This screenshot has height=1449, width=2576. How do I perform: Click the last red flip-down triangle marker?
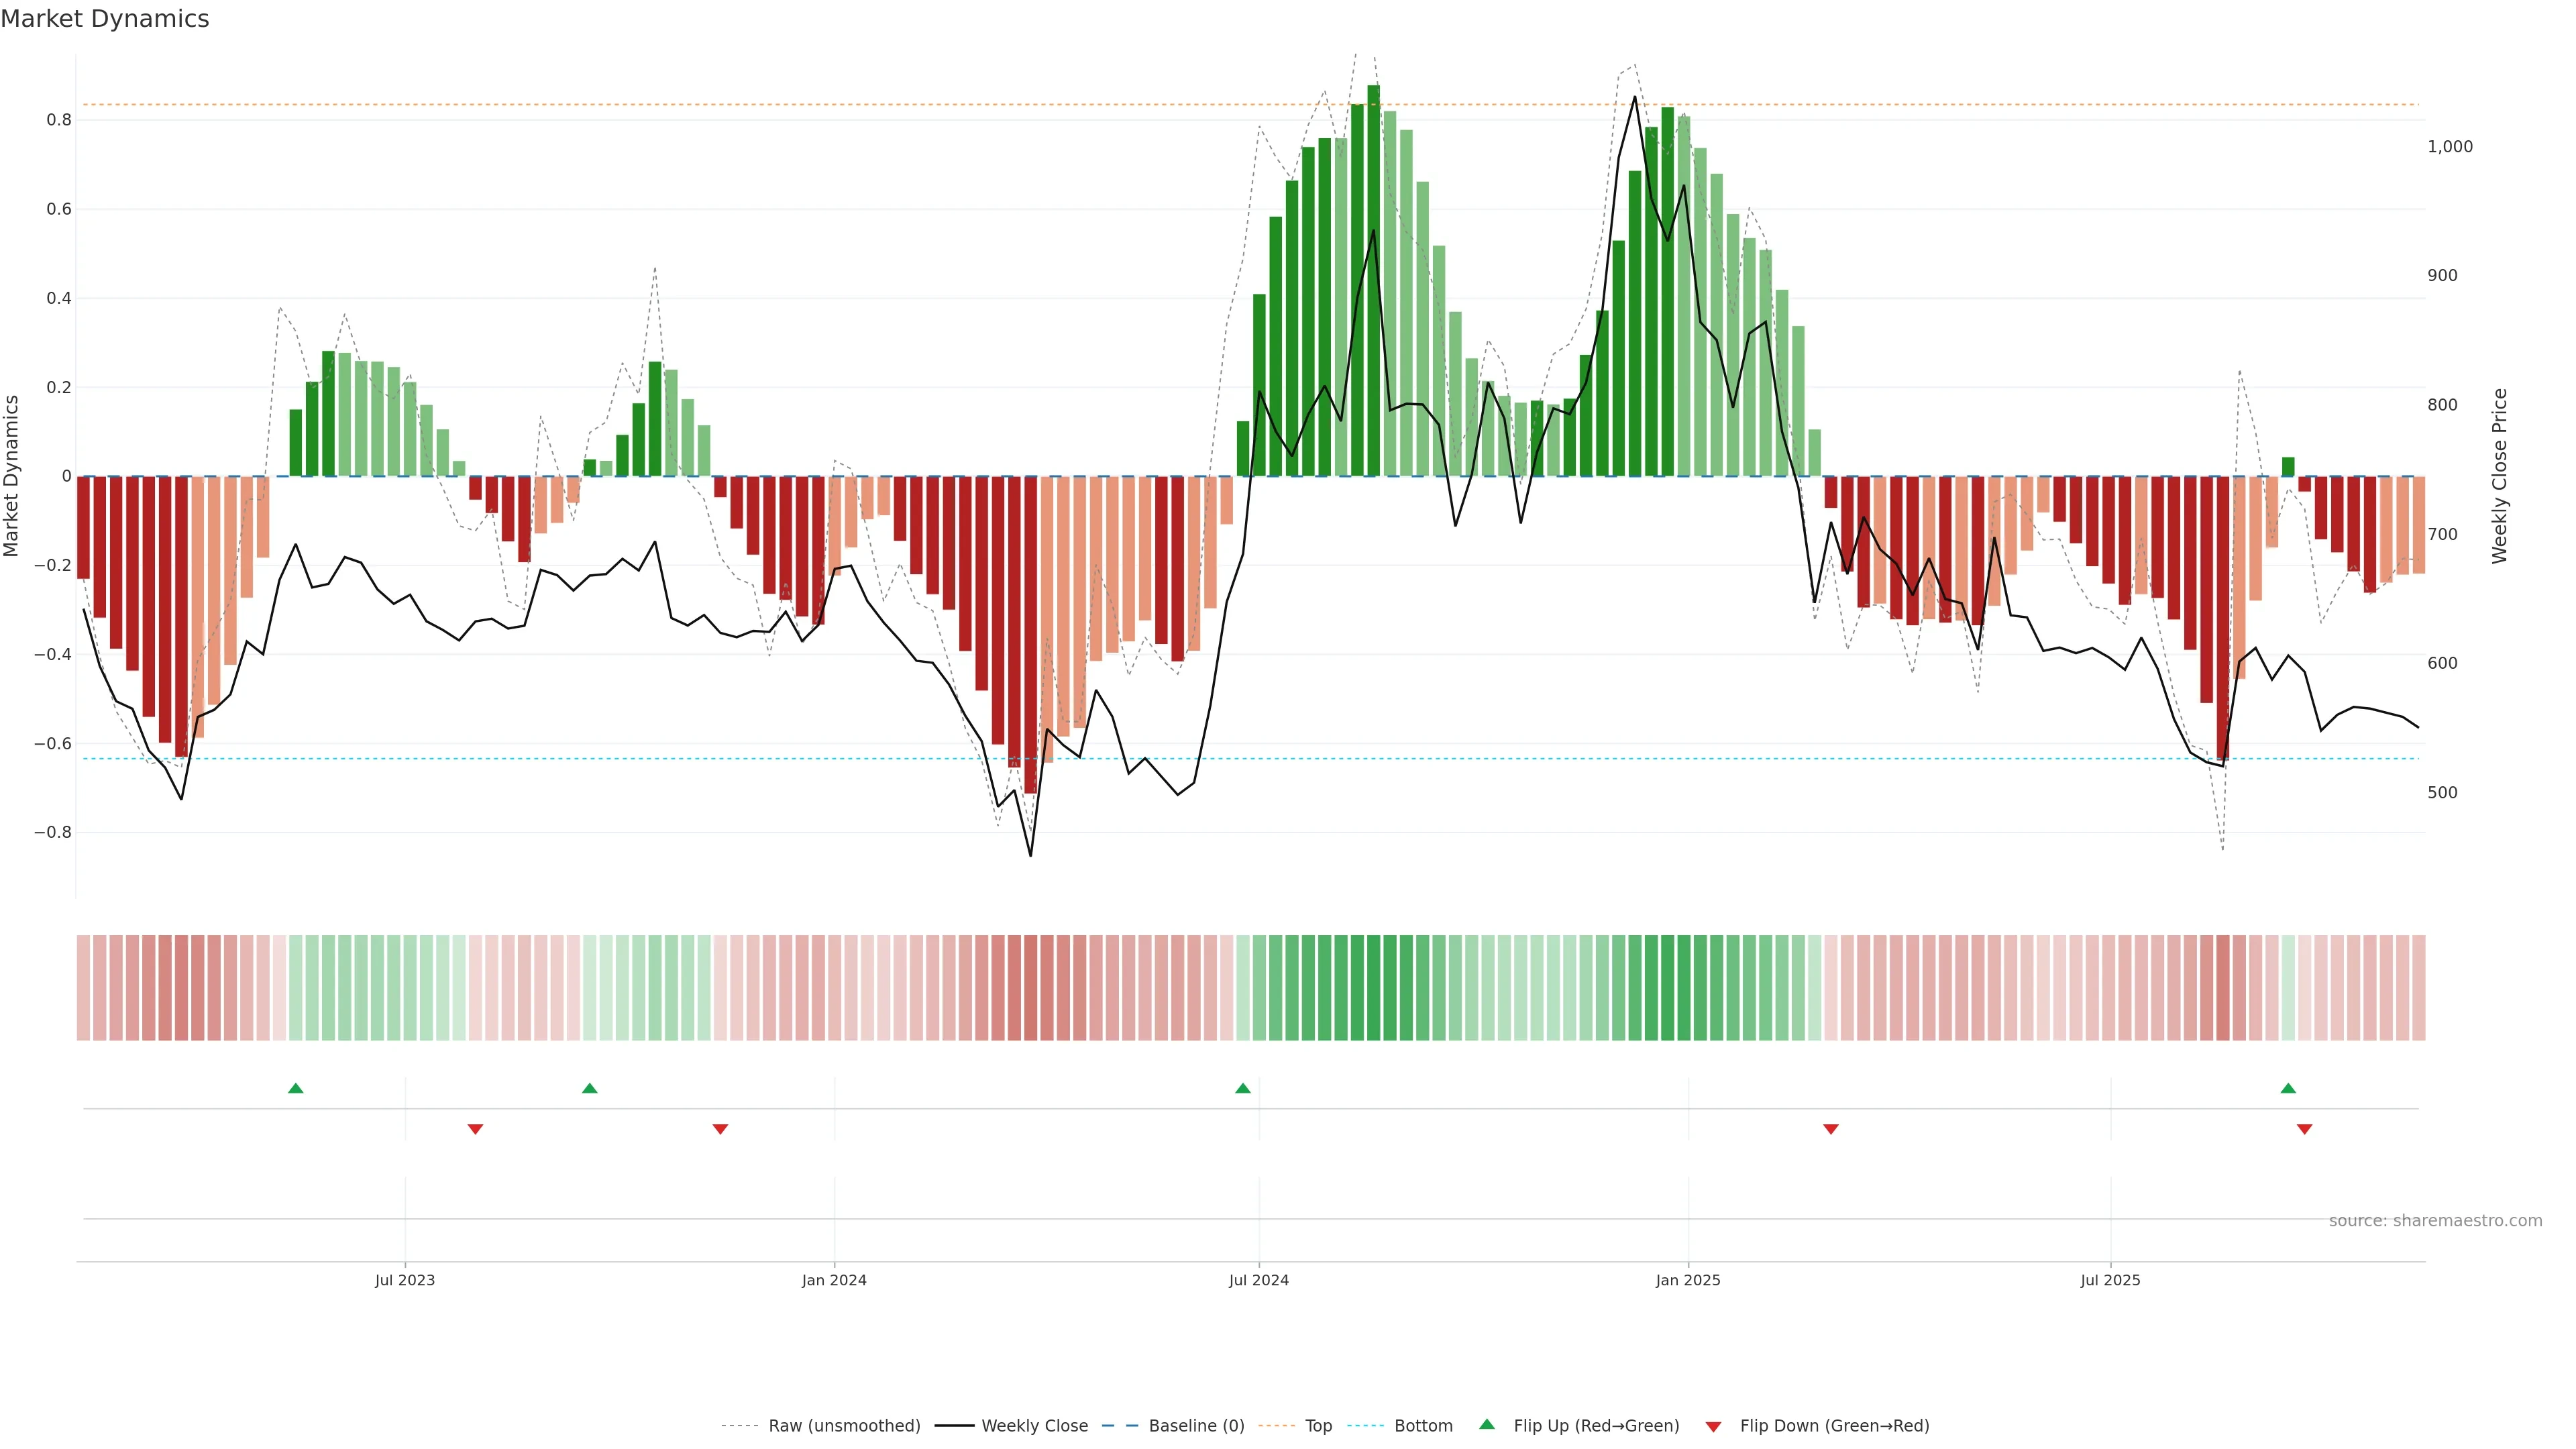click(x=2305, y=1129)
